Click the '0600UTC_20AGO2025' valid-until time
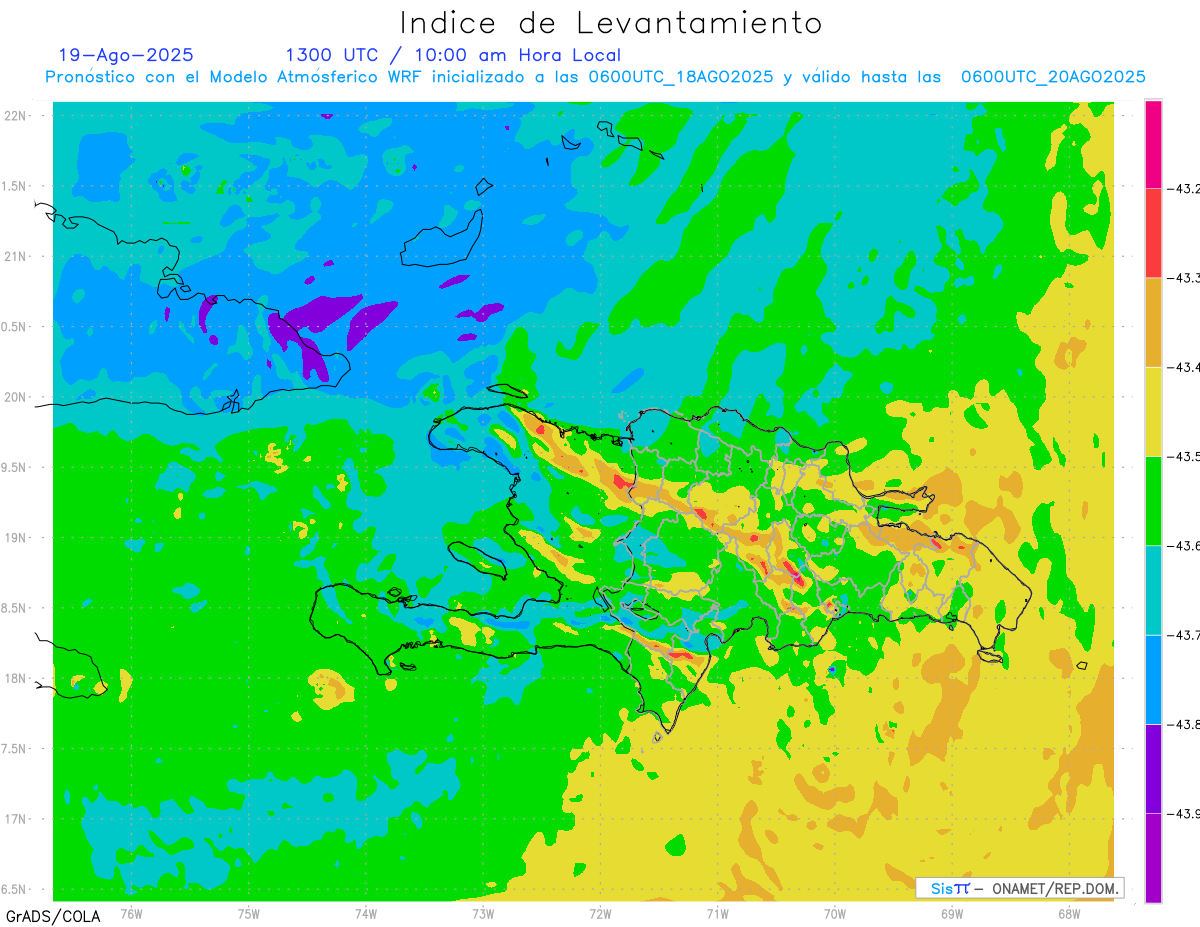Viewport: 1200px width, 927px height. (1053, 77)
